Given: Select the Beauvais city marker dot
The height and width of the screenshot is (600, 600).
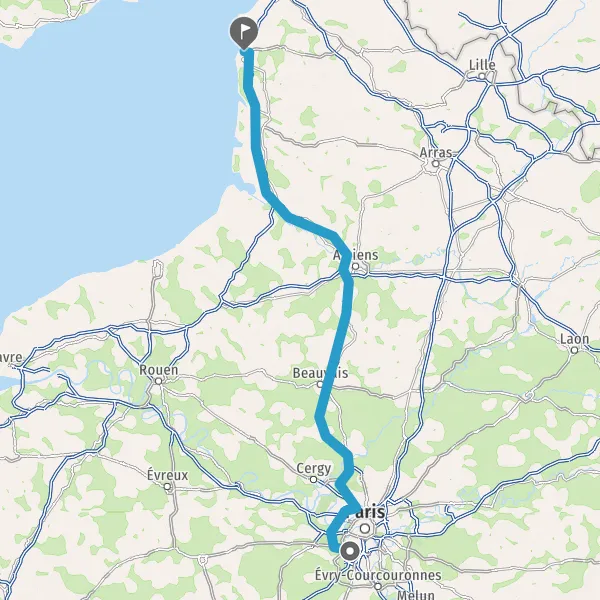Looking at the screenshot, I should (x=320, y=384).
